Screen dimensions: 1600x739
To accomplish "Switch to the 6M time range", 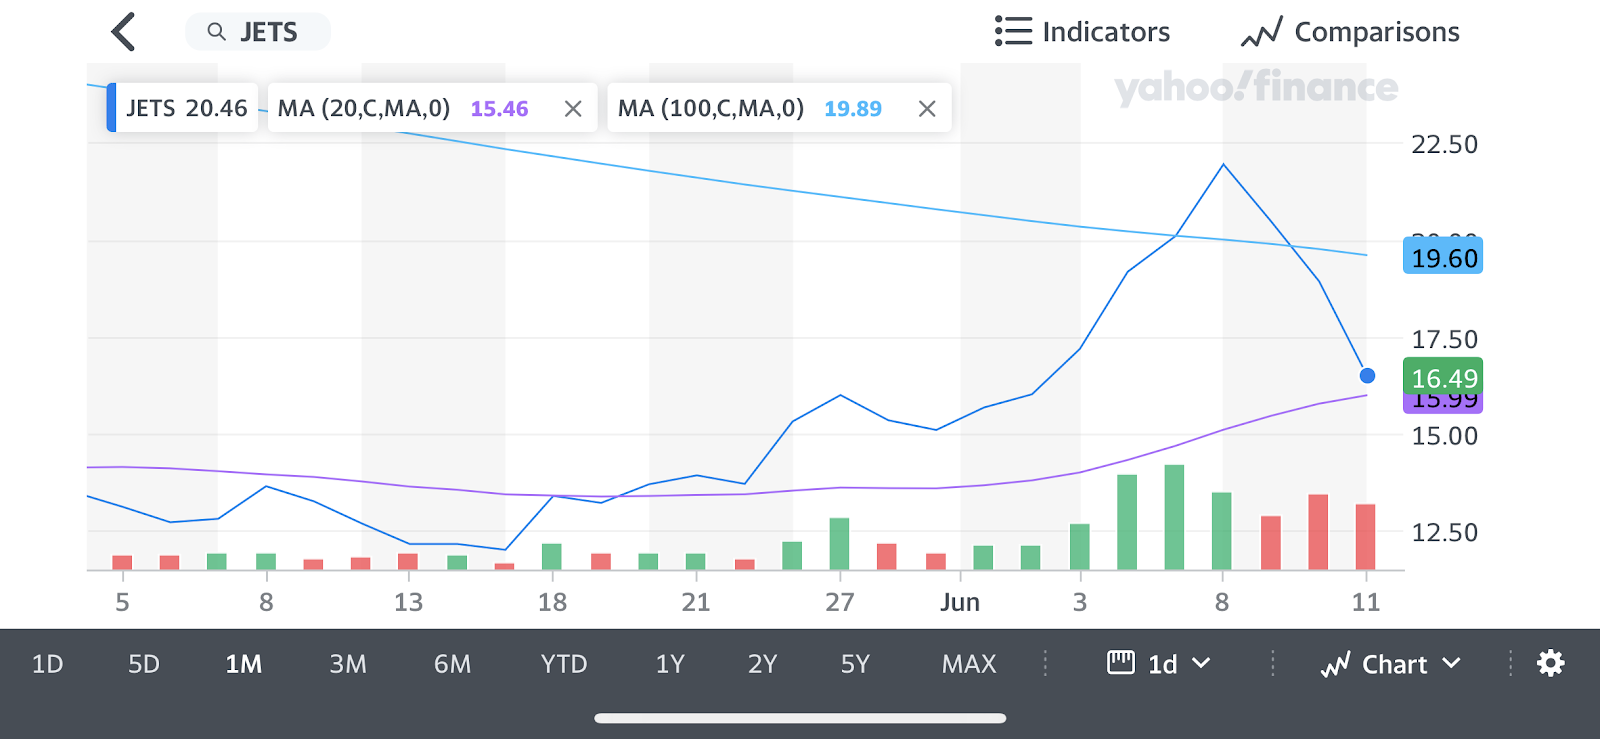I will (452, 664).
